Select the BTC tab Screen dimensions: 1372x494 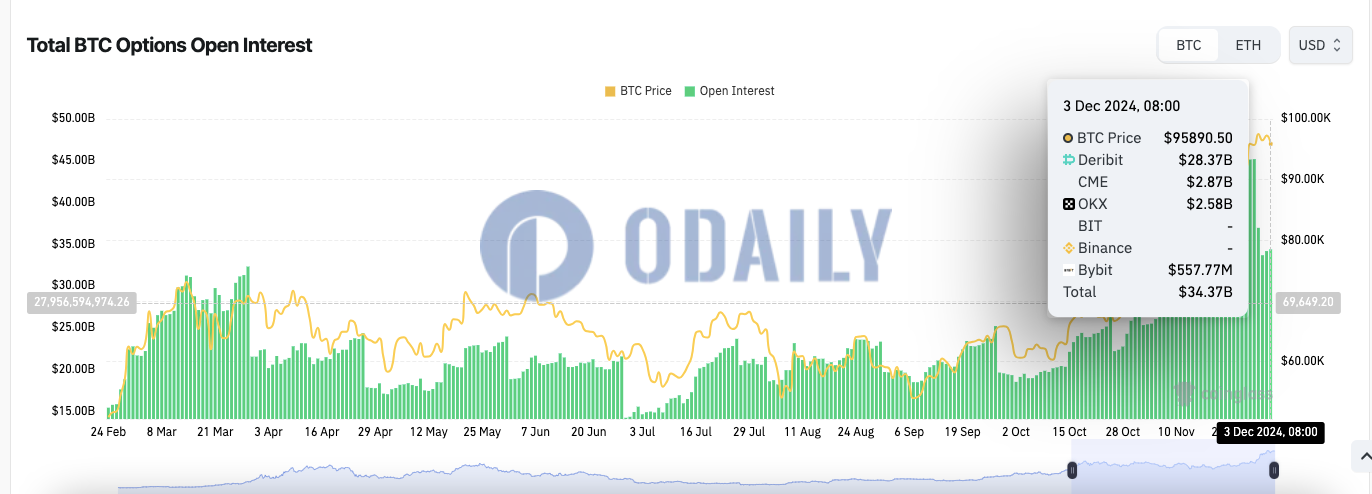[x=1189, y=45]
